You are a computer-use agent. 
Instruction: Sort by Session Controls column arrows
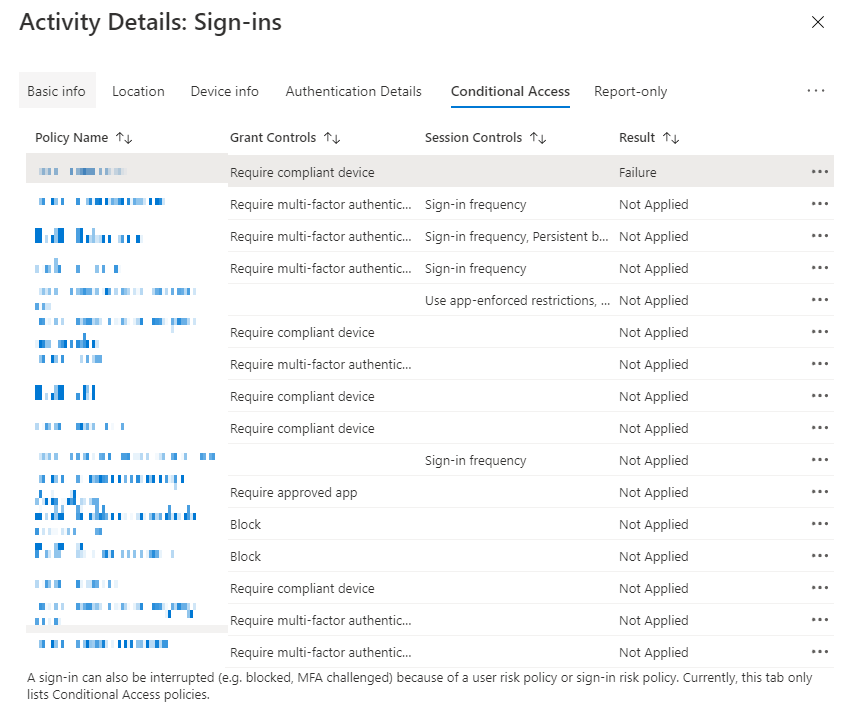(538, 138)
